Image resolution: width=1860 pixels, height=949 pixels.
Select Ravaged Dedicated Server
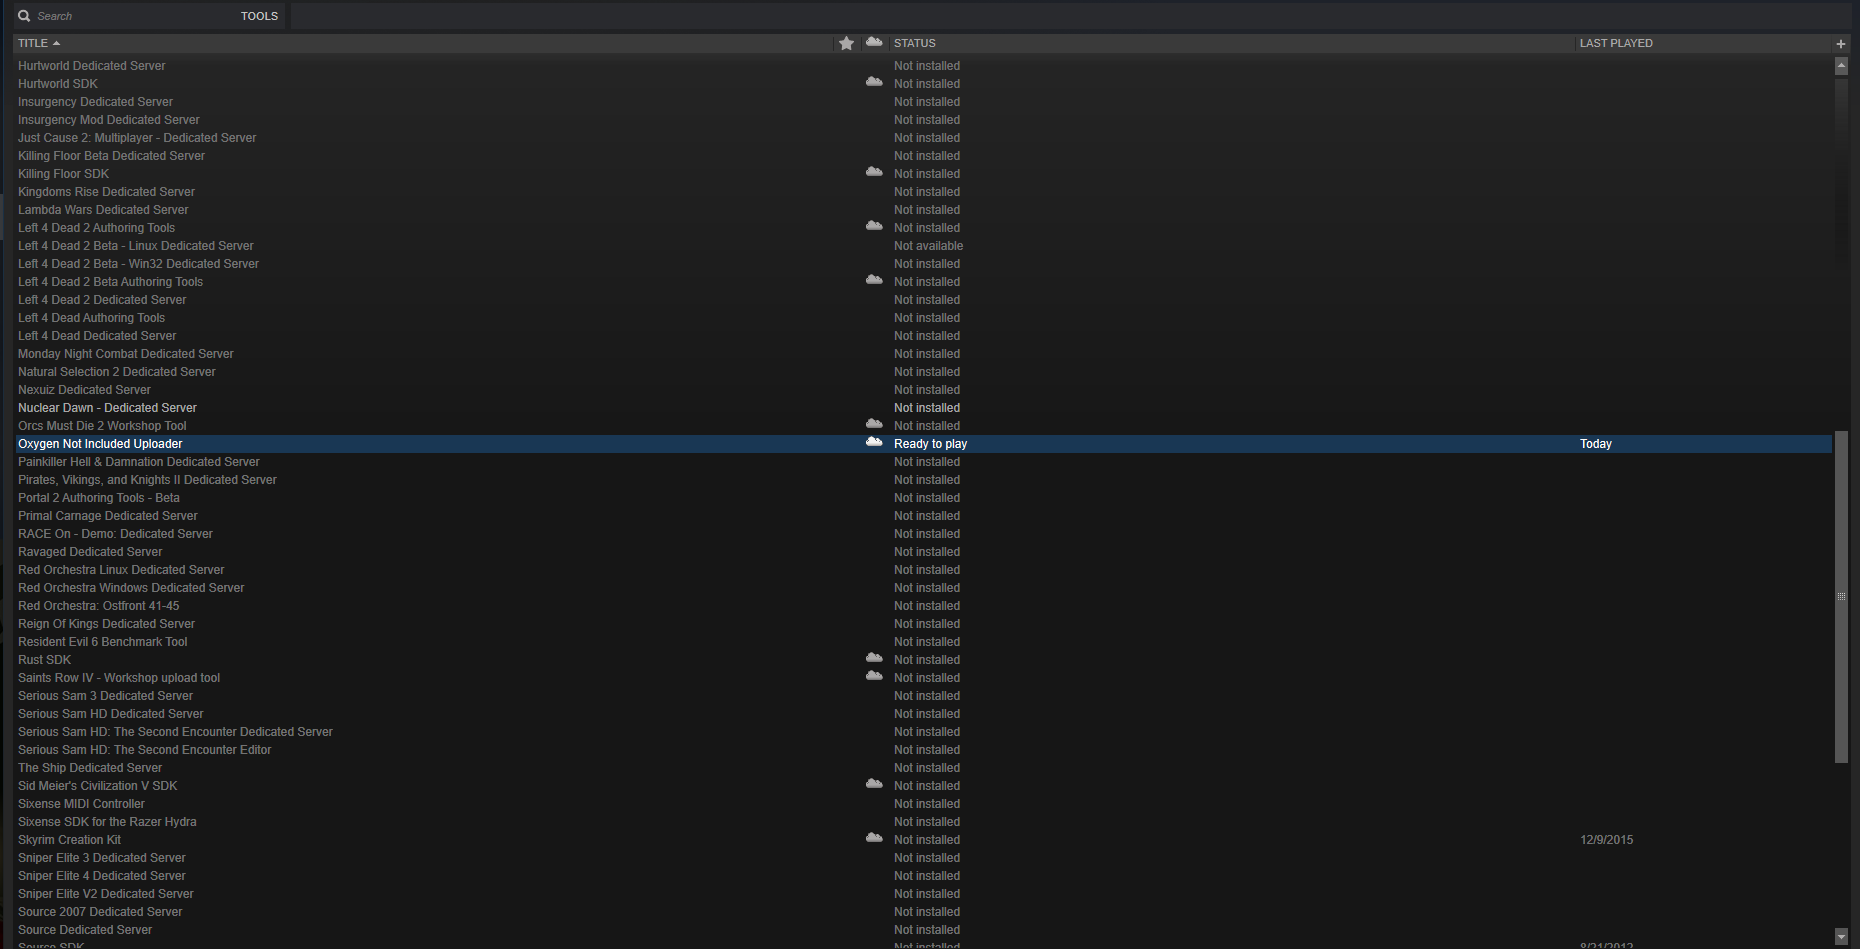click(x=90, y=552)
